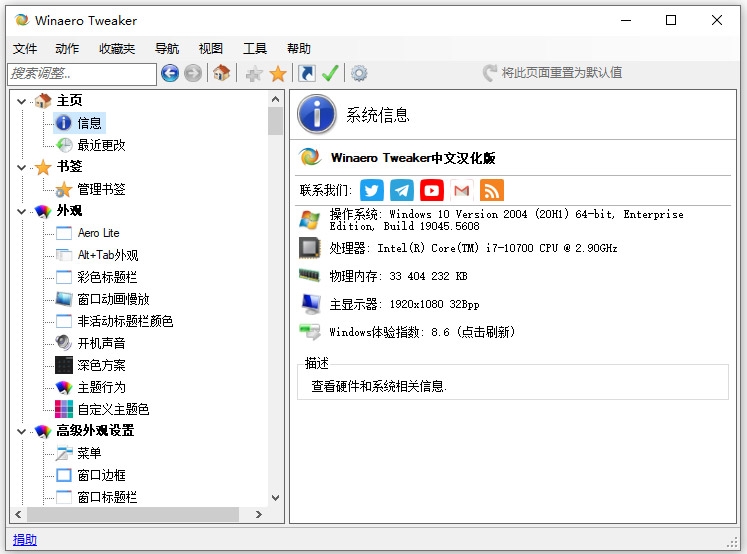The height and width of the screenshot is (554, 747).
Task: Open the 收藏夹 menu
Action: click(117, 48)
